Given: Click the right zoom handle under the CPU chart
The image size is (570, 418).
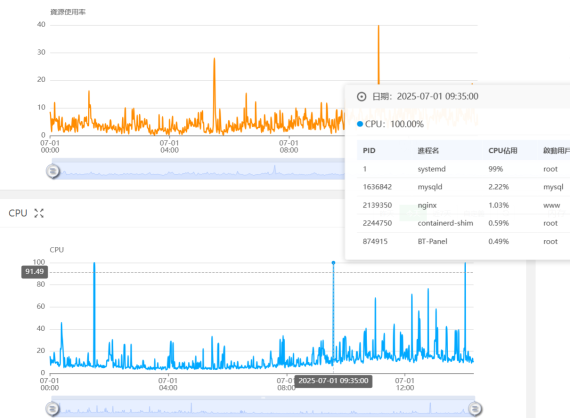Looking at the screenshot, I should [x=475, y=409].
